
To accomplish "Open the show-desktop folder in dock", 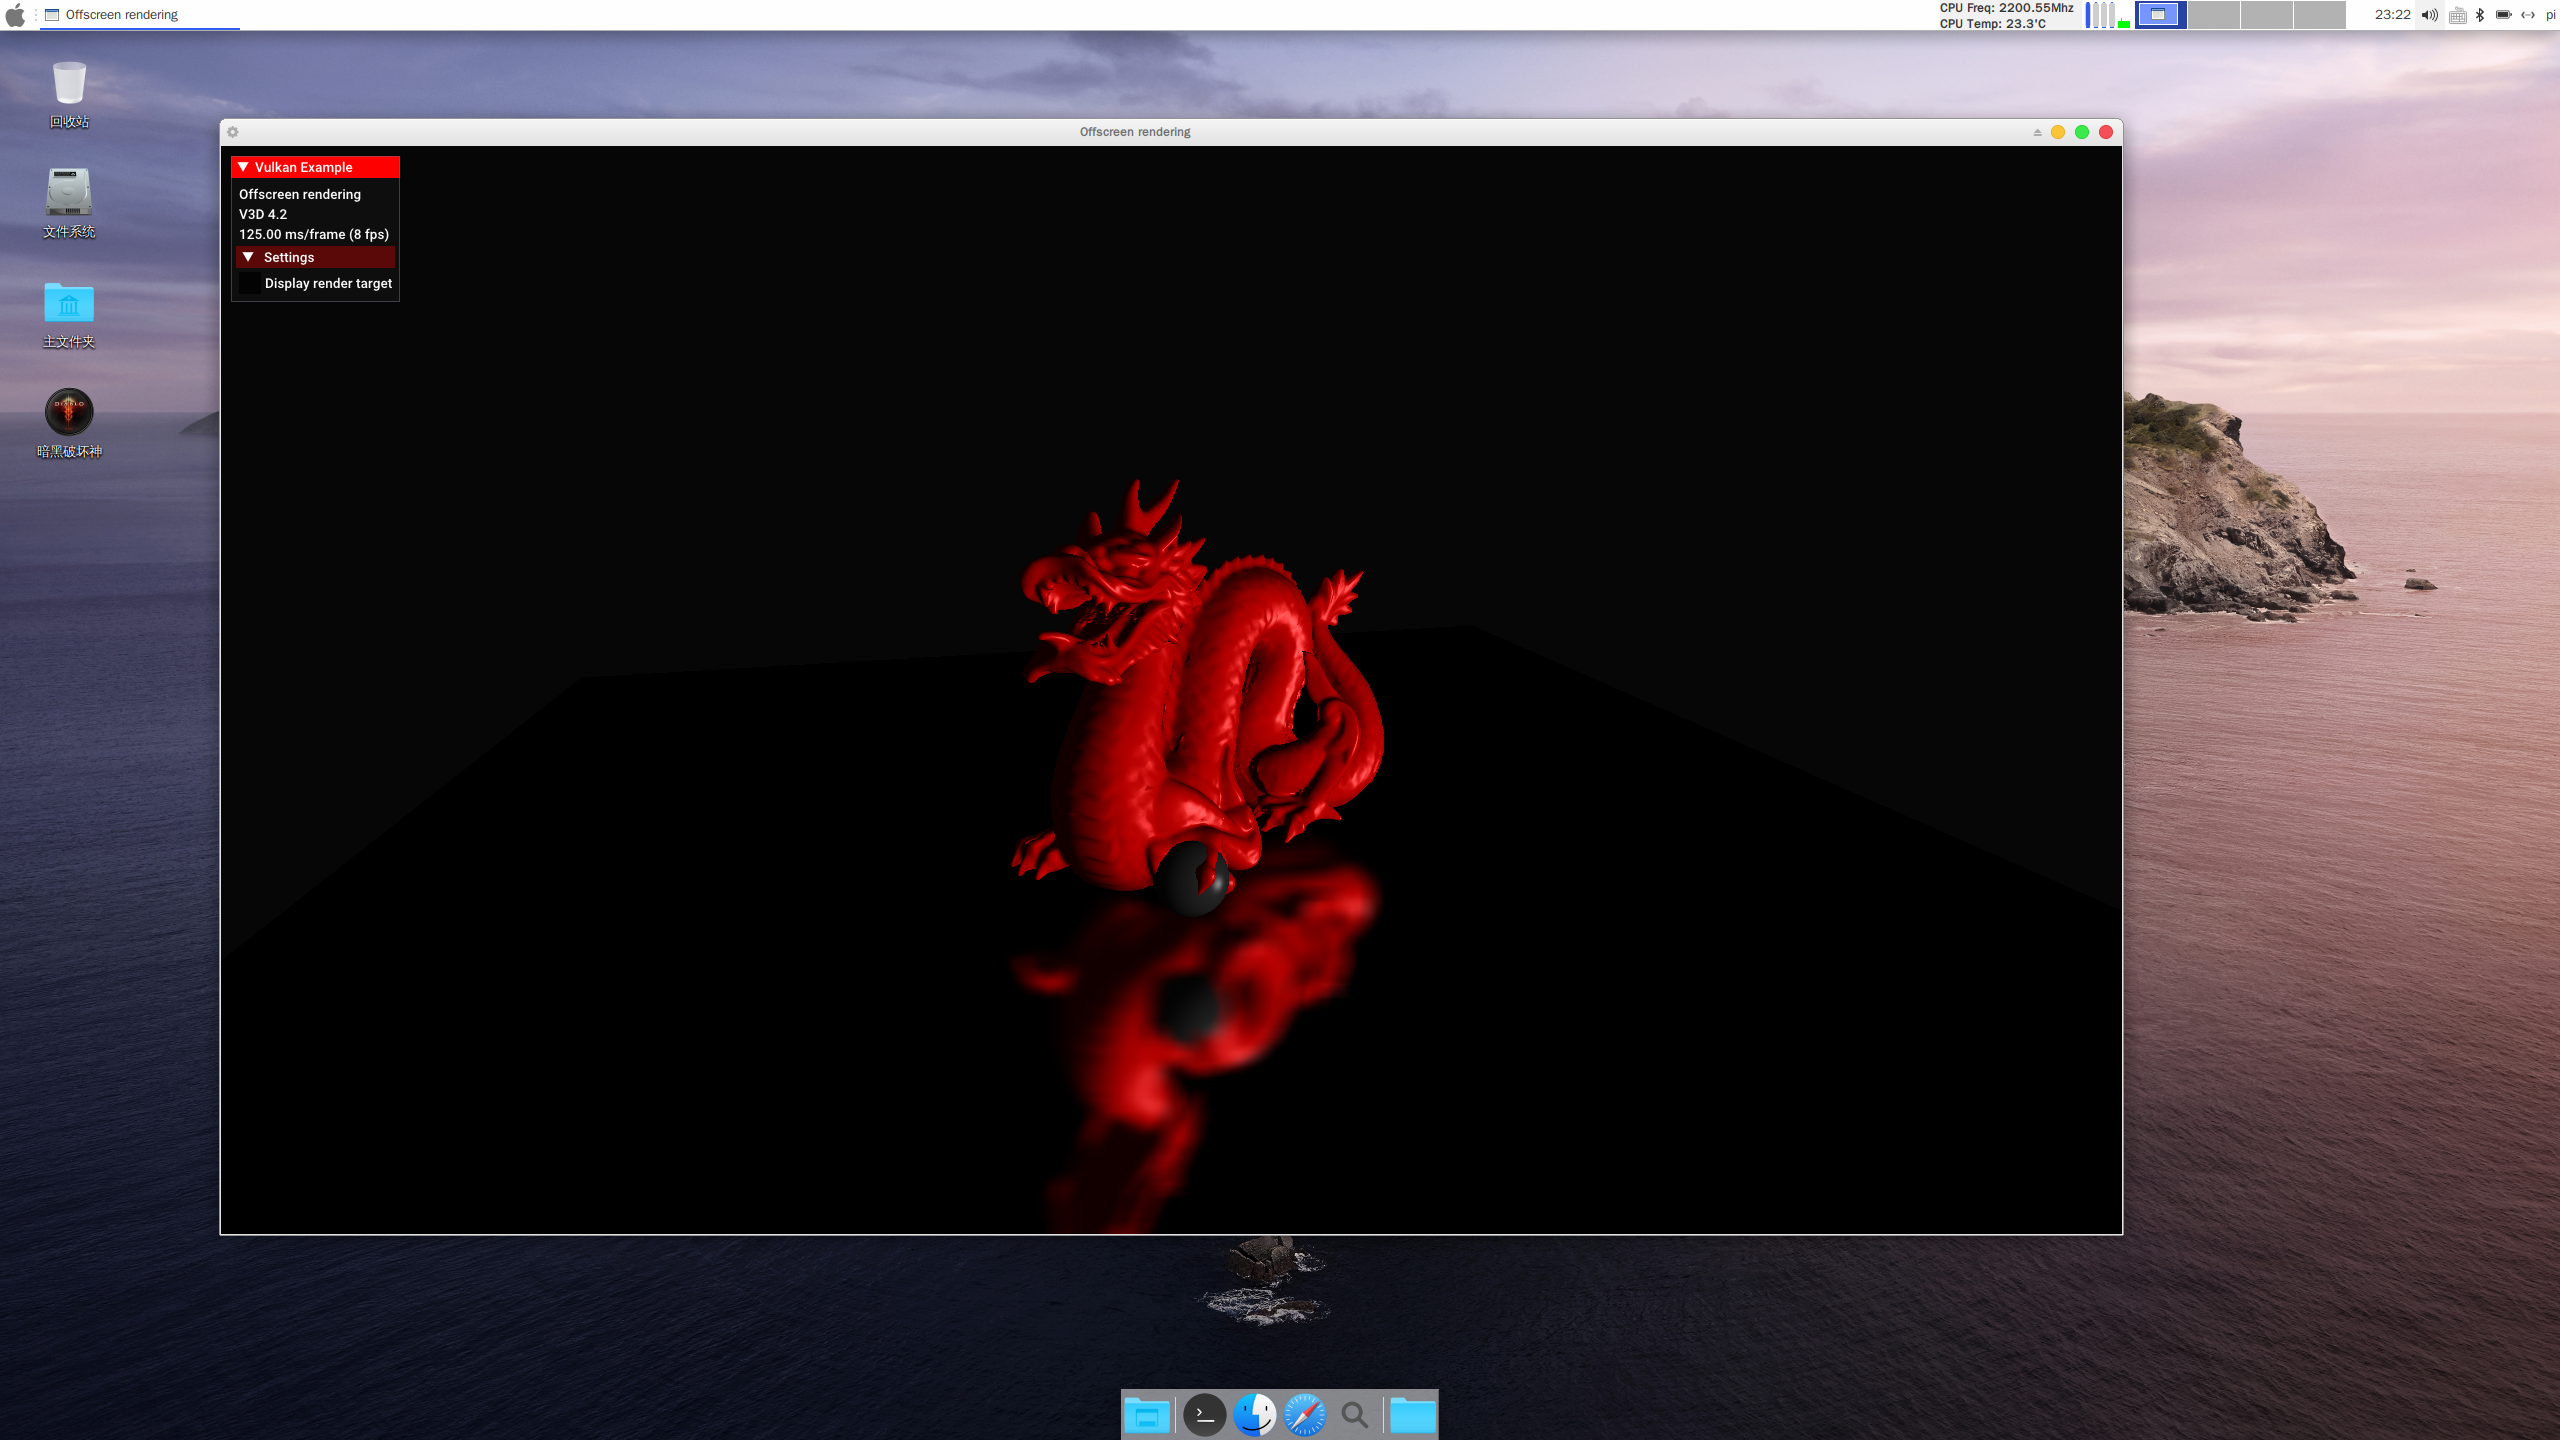I will click(x=1147, y=1415).
